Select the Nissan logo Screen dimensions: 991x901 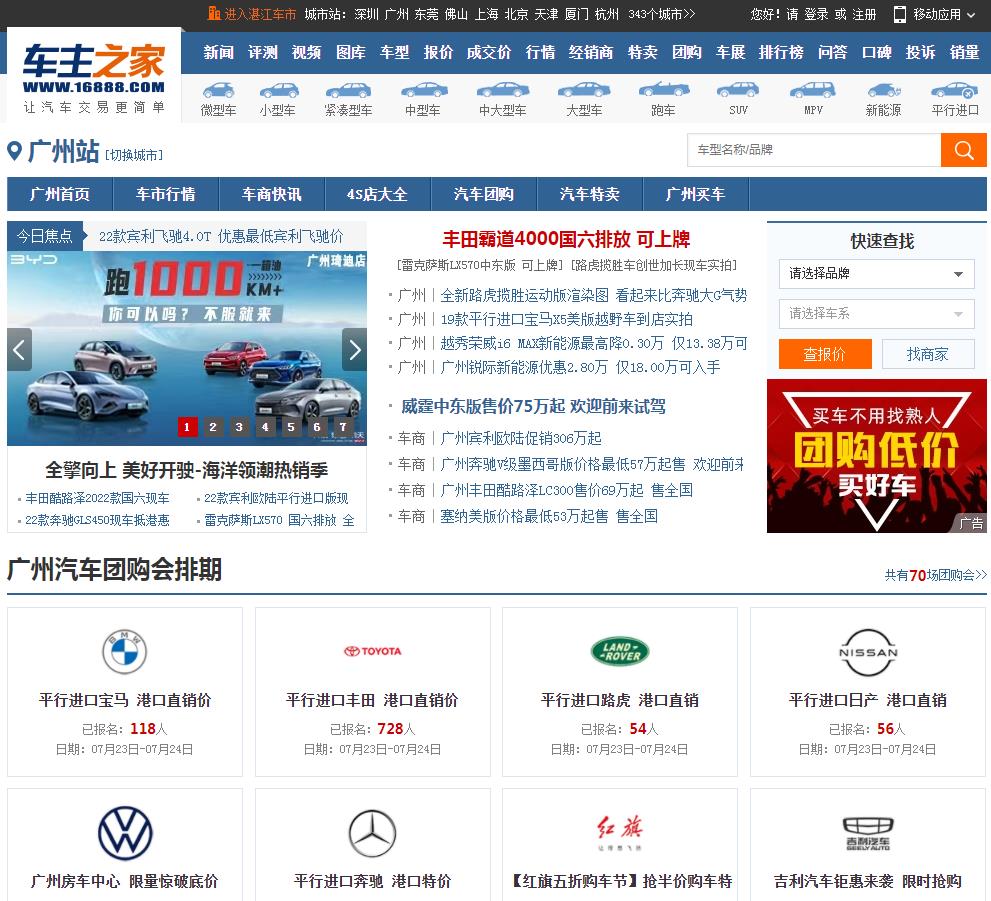(x=868, y=652)
